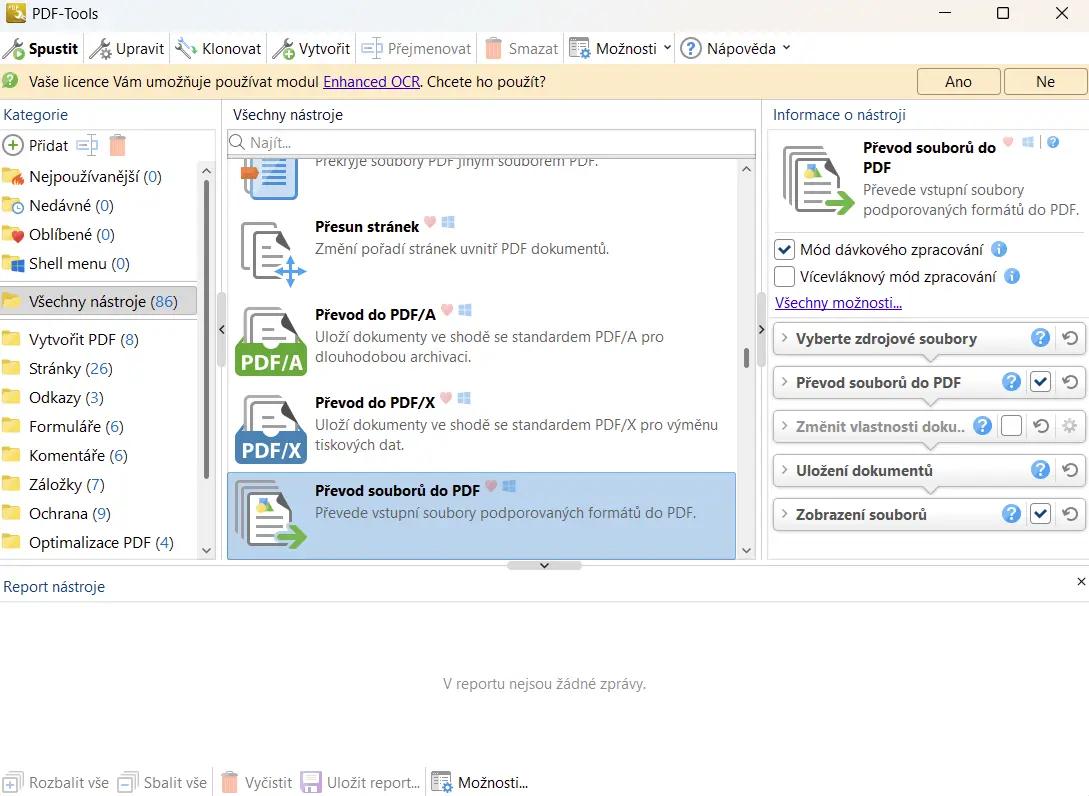
Task: Select the Všechny nástroje category
Action: click(99, 301)
